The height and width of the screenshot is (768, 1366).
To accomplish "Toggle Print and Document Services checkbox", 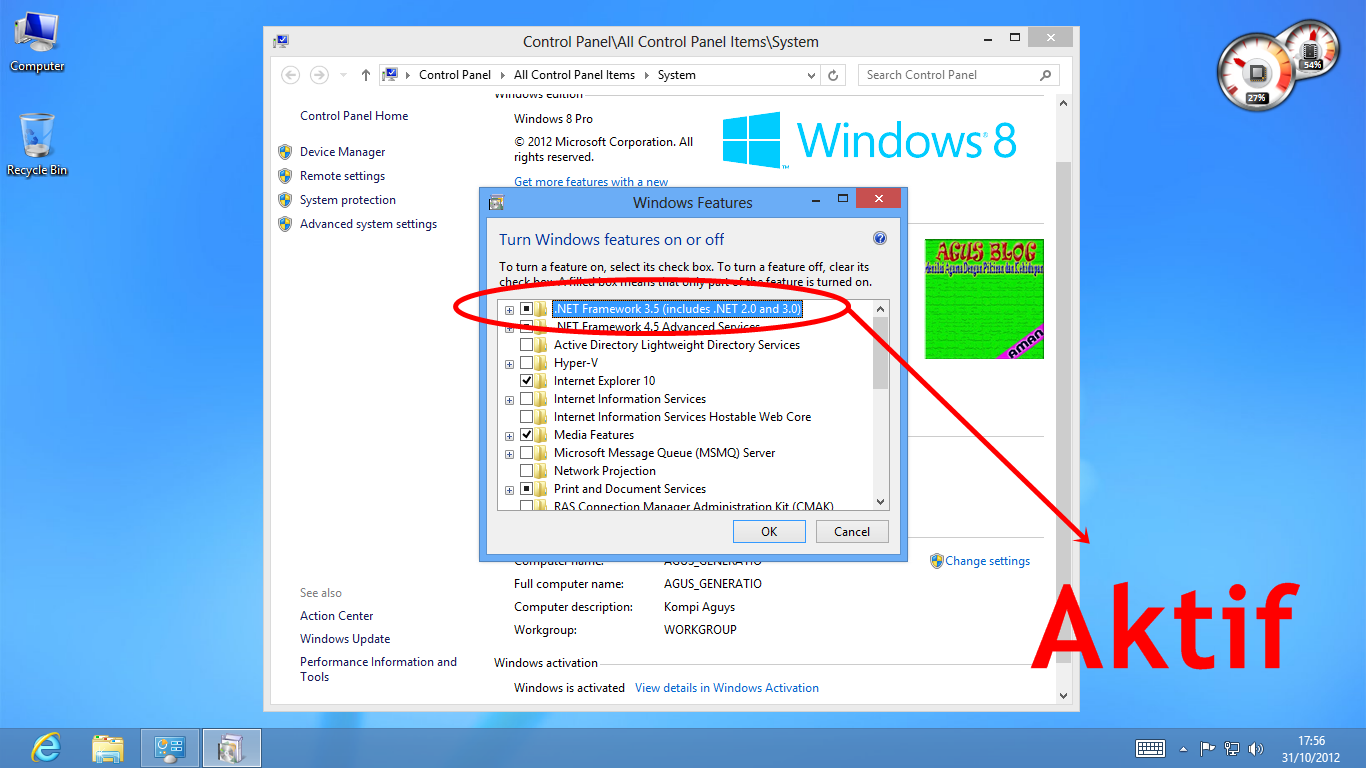I will 527,489.
